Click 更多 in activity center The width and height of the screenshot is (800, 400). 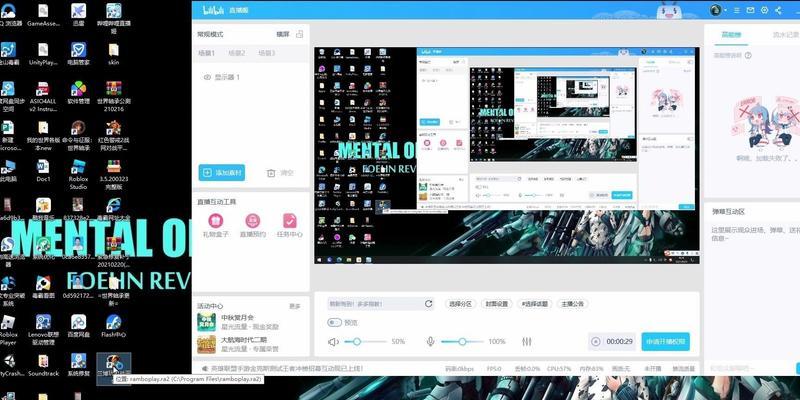[295, 306]
